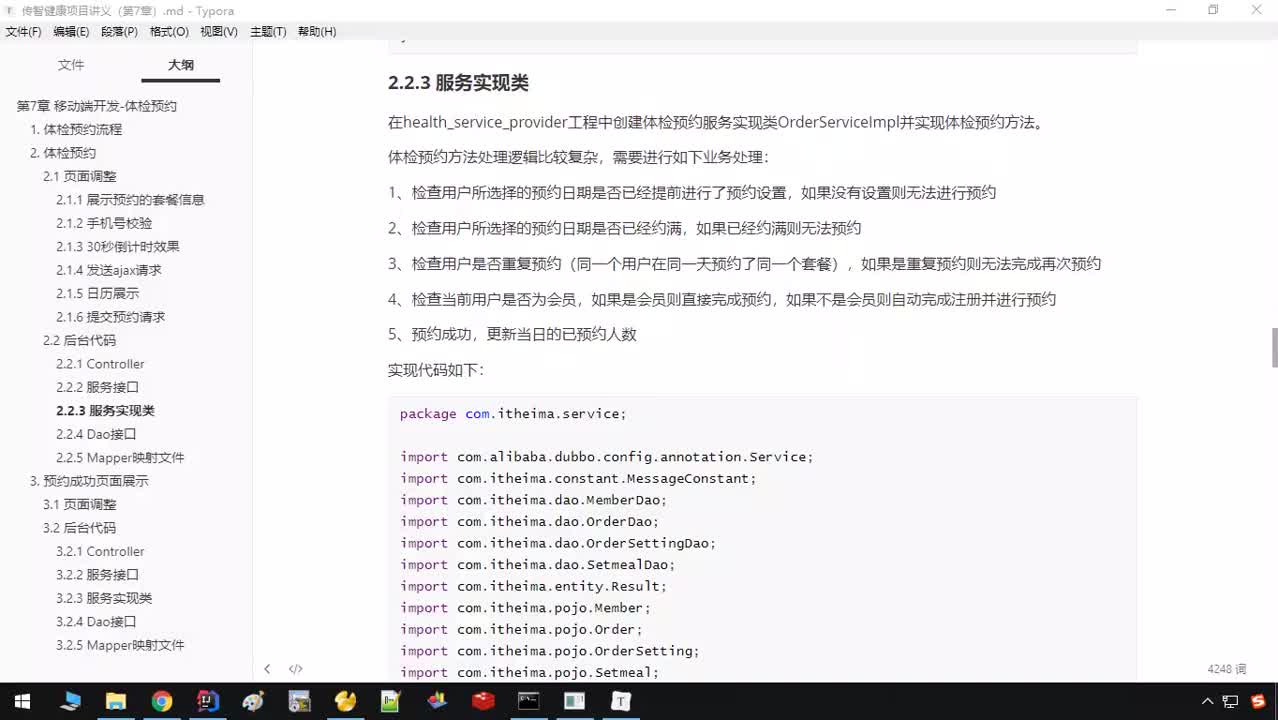
Task: Switch sidebar to 大纲 tab
Action: (x=181, y=65)
